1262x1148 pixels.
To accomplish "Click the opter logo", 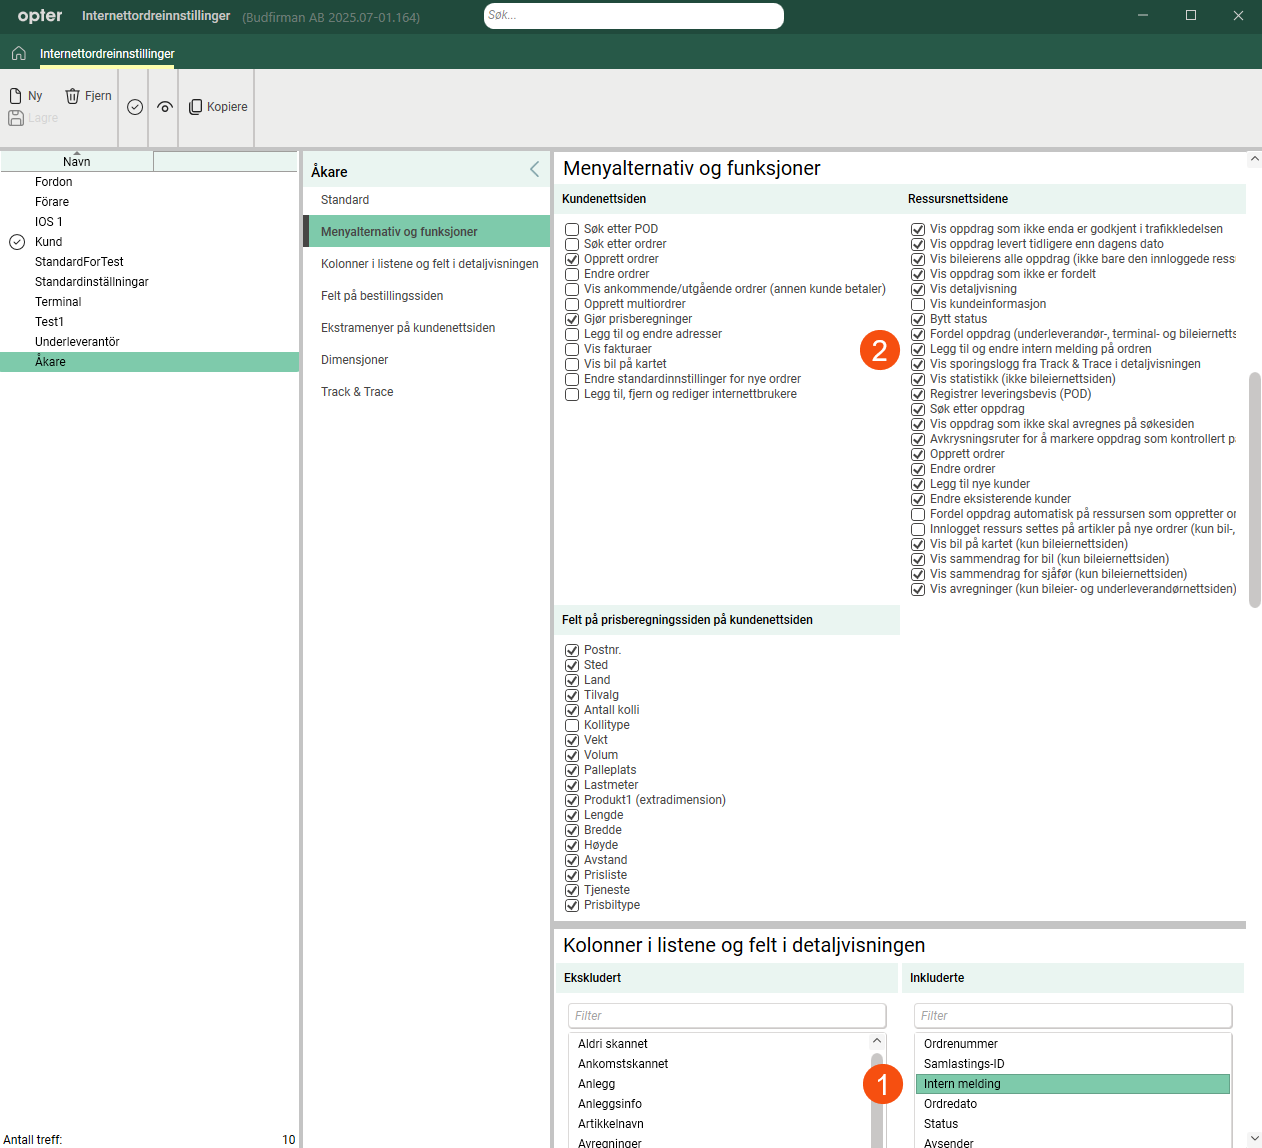I will click(40, 16).
